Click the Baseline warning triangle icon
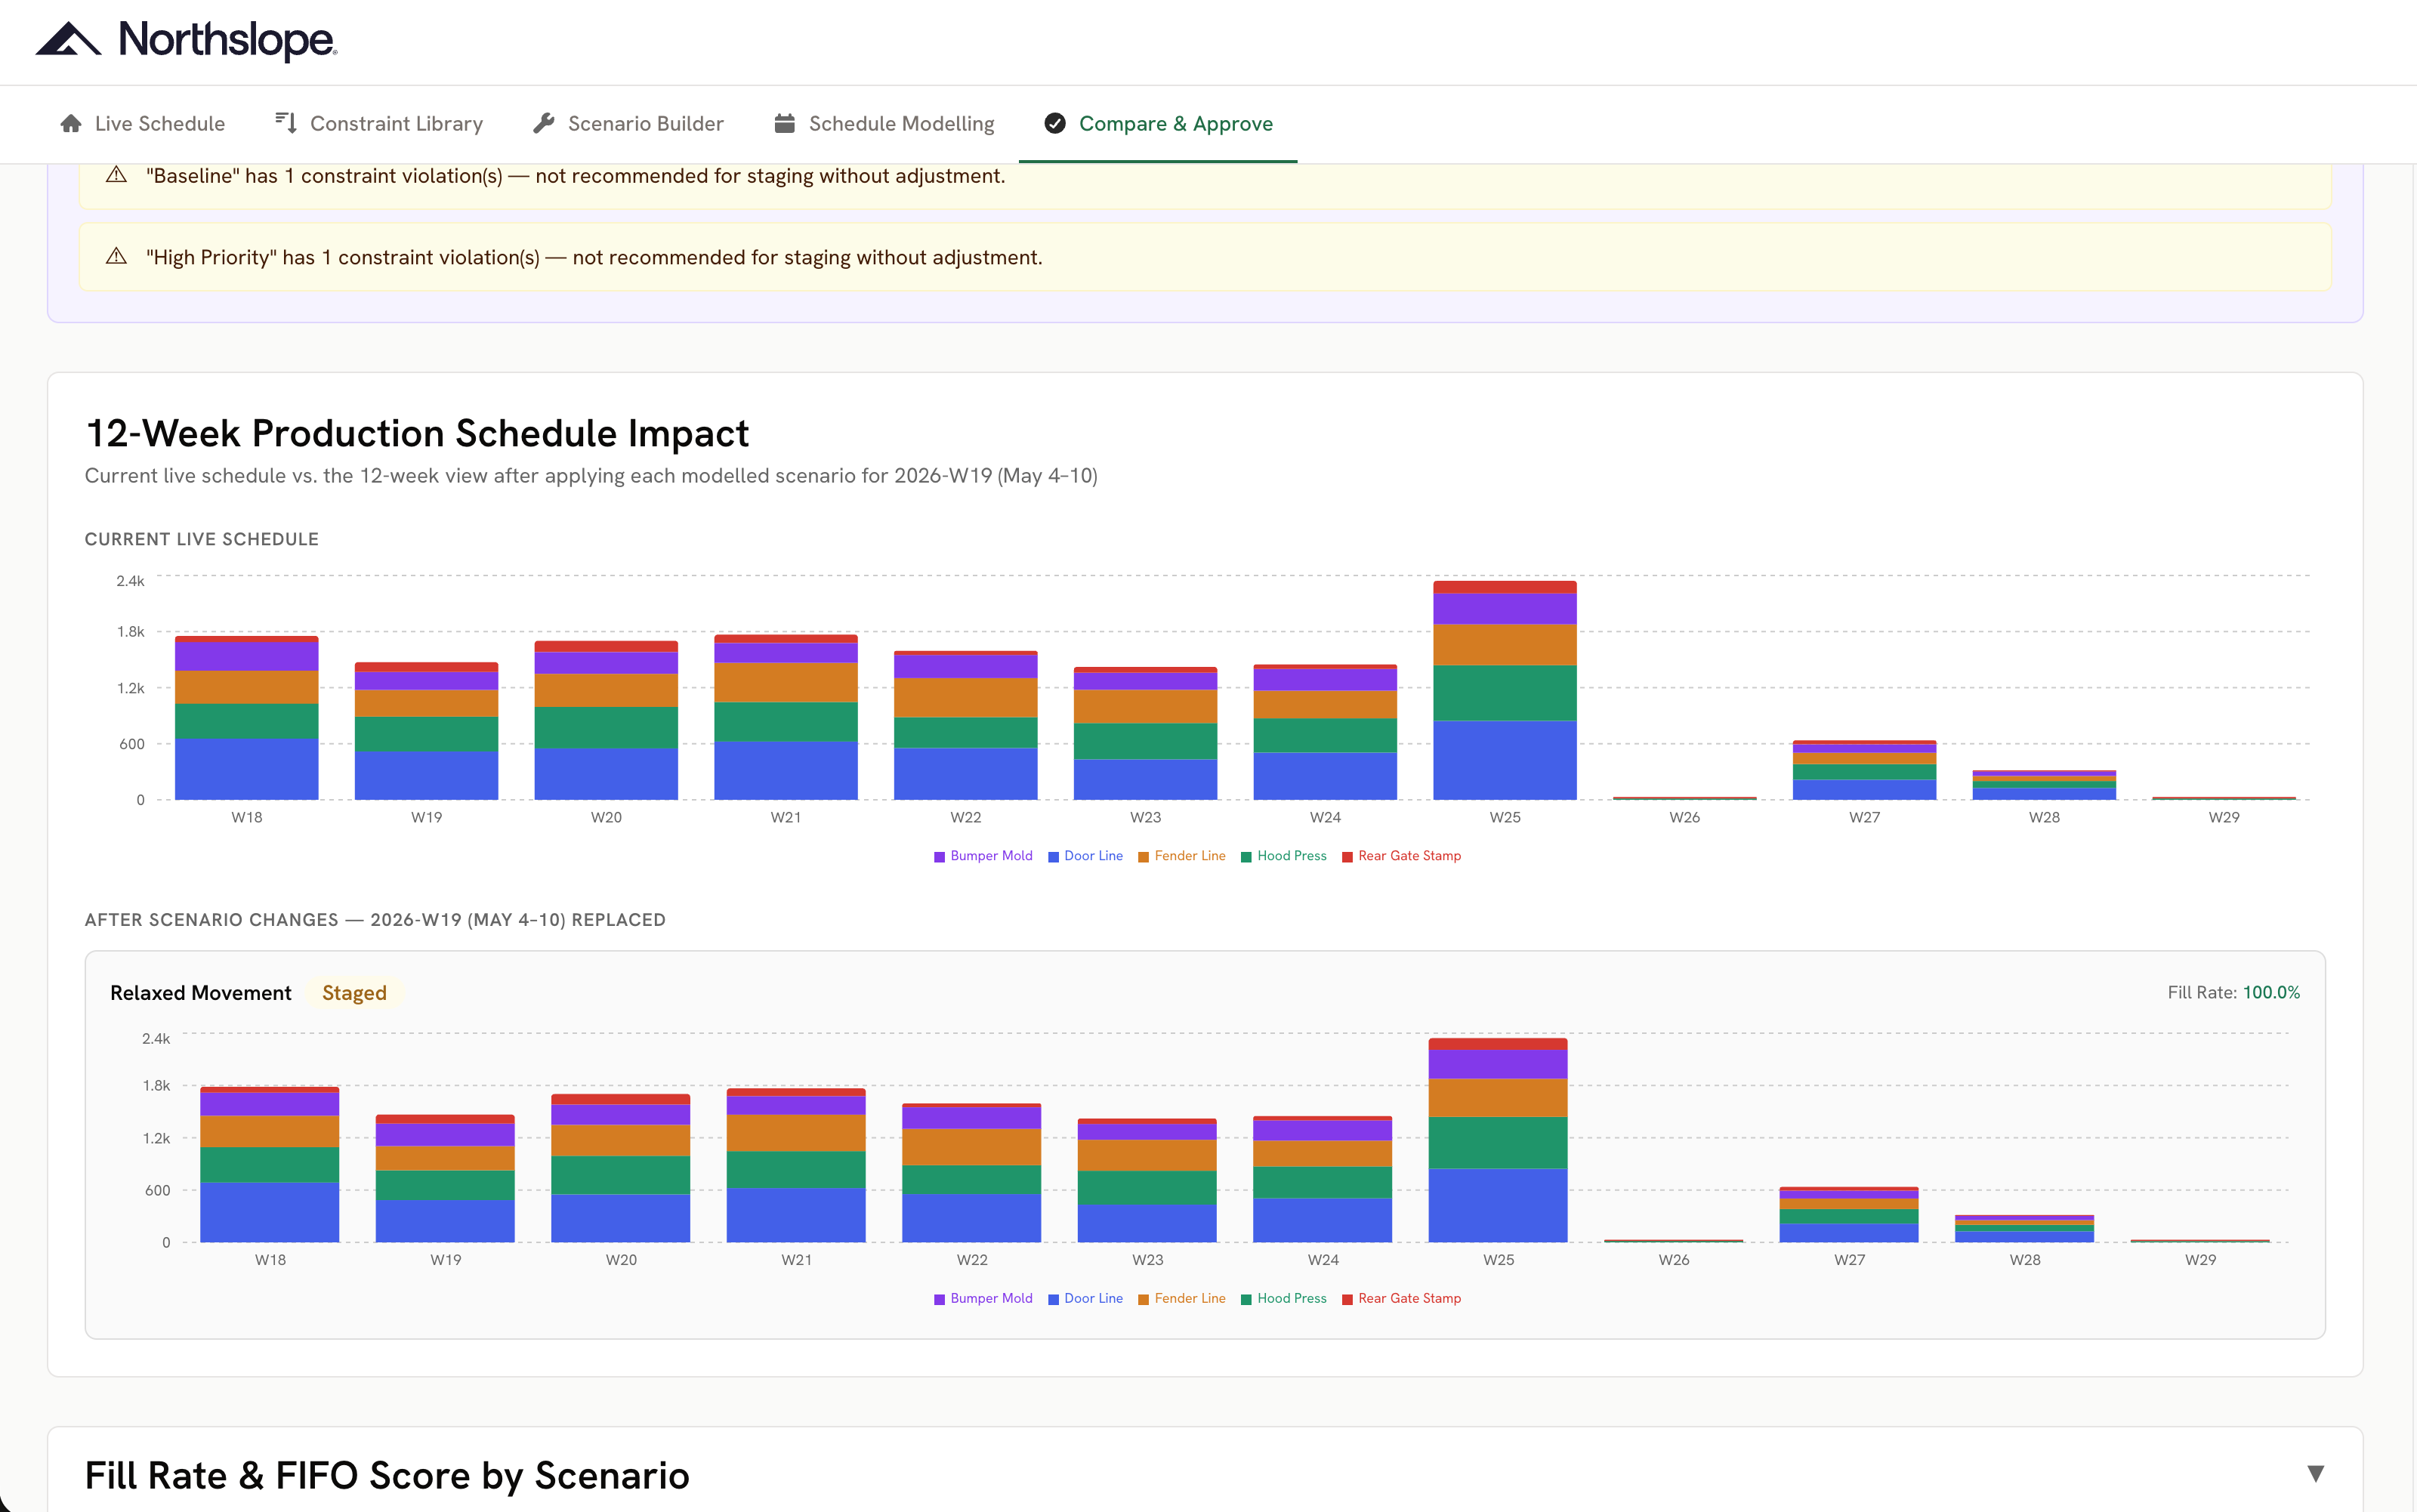2417x1512 pixels. tap(117, 175)
